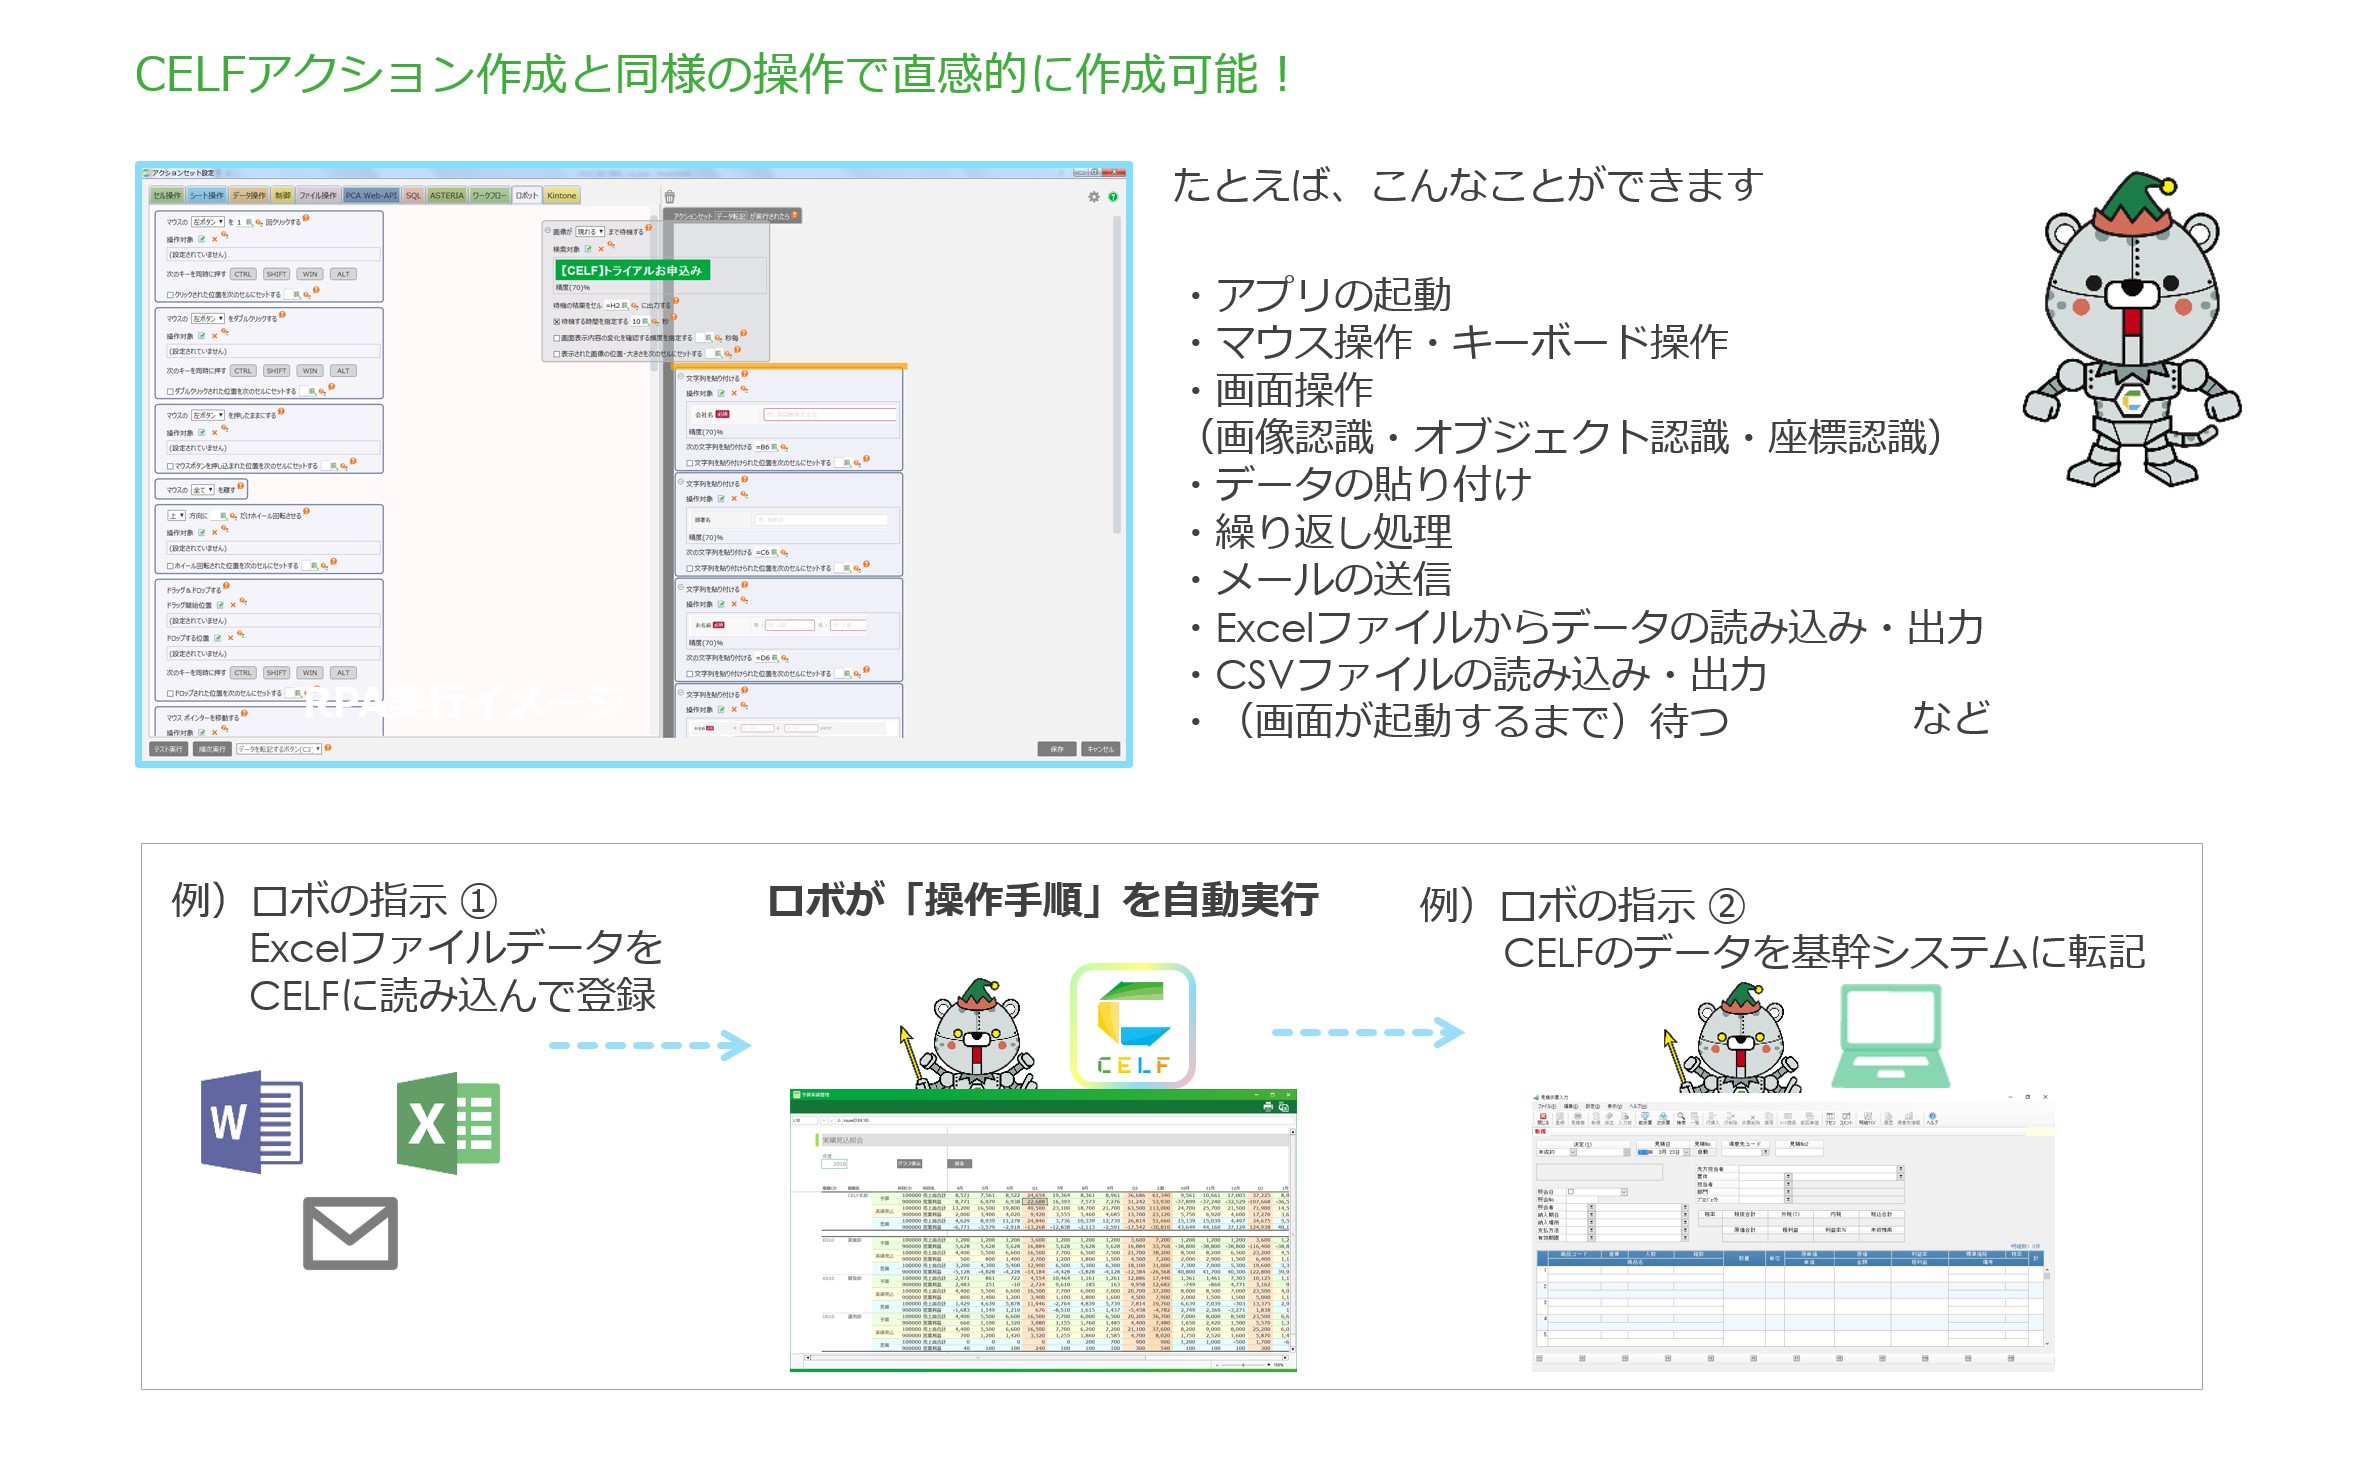Uncheck 待機する時間を指定する checkbox
Image resolution: width=2365 pixels, height=1469 pixels.
click(557, 322)
